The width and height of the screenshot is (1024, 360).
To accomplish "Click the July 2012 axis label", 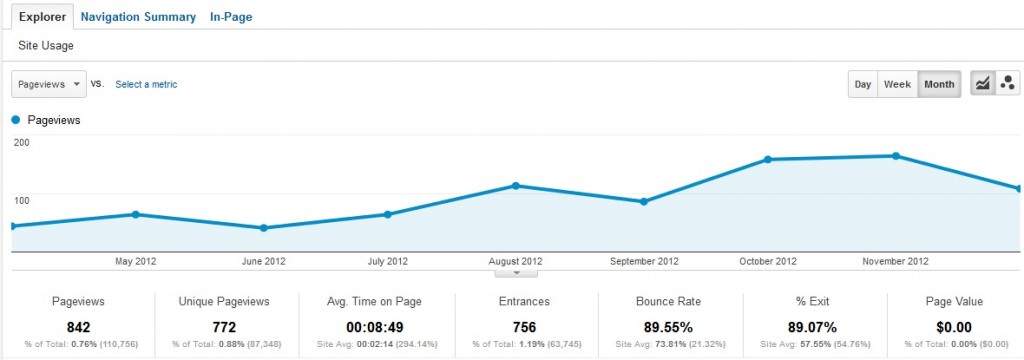I will pos(388,261).
